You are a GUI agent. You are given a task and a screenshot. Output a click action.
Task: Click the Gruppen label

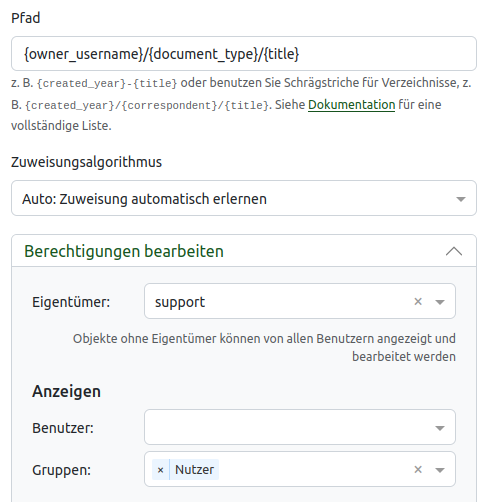[62, 470]
